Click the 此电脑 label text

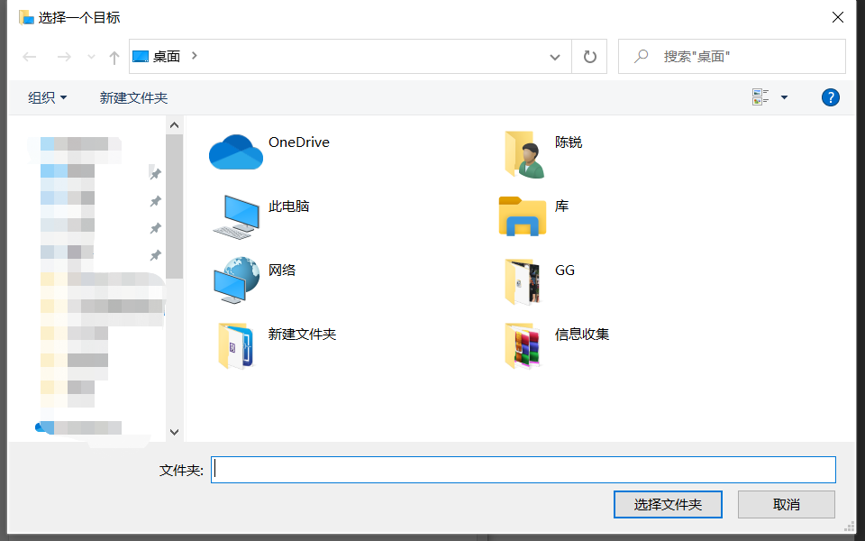289,206
